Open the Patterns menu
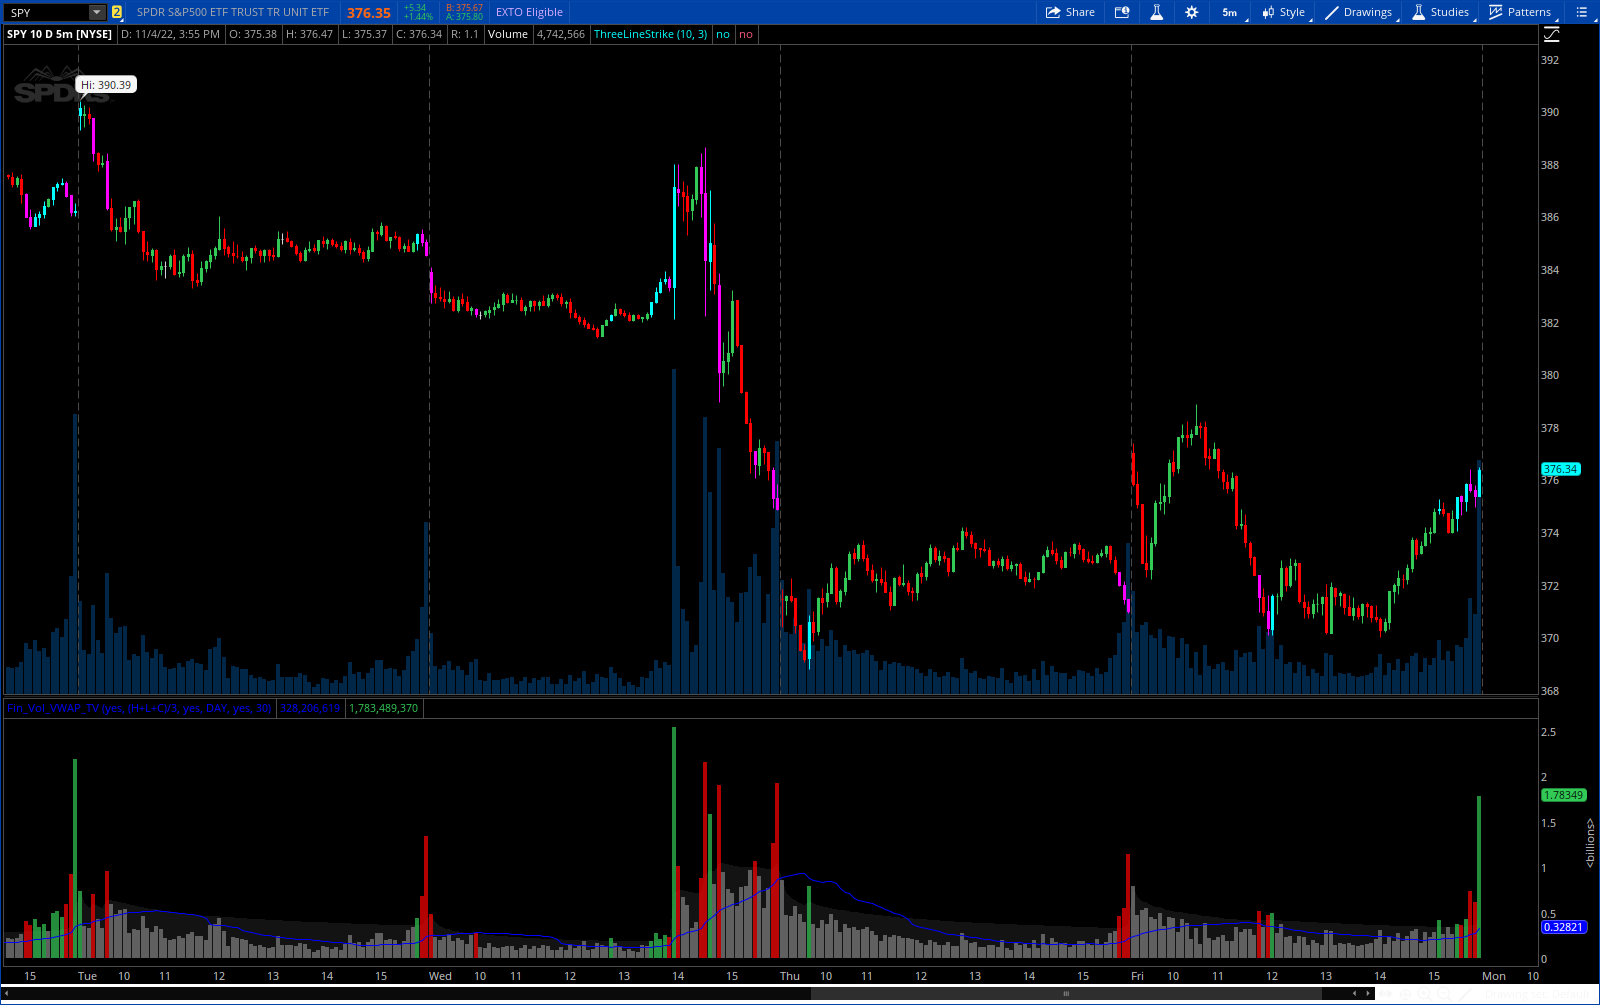 tap(1520, 12)
